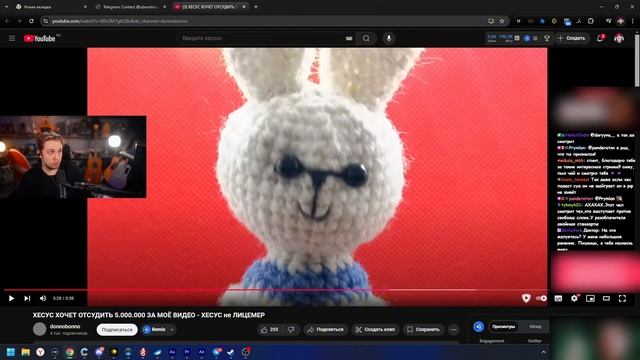Image resolution: width=640 pixels, height=360 pixels.
Task: Open Google Chrome from the taskbar
Action: click(x=70, y=352)
